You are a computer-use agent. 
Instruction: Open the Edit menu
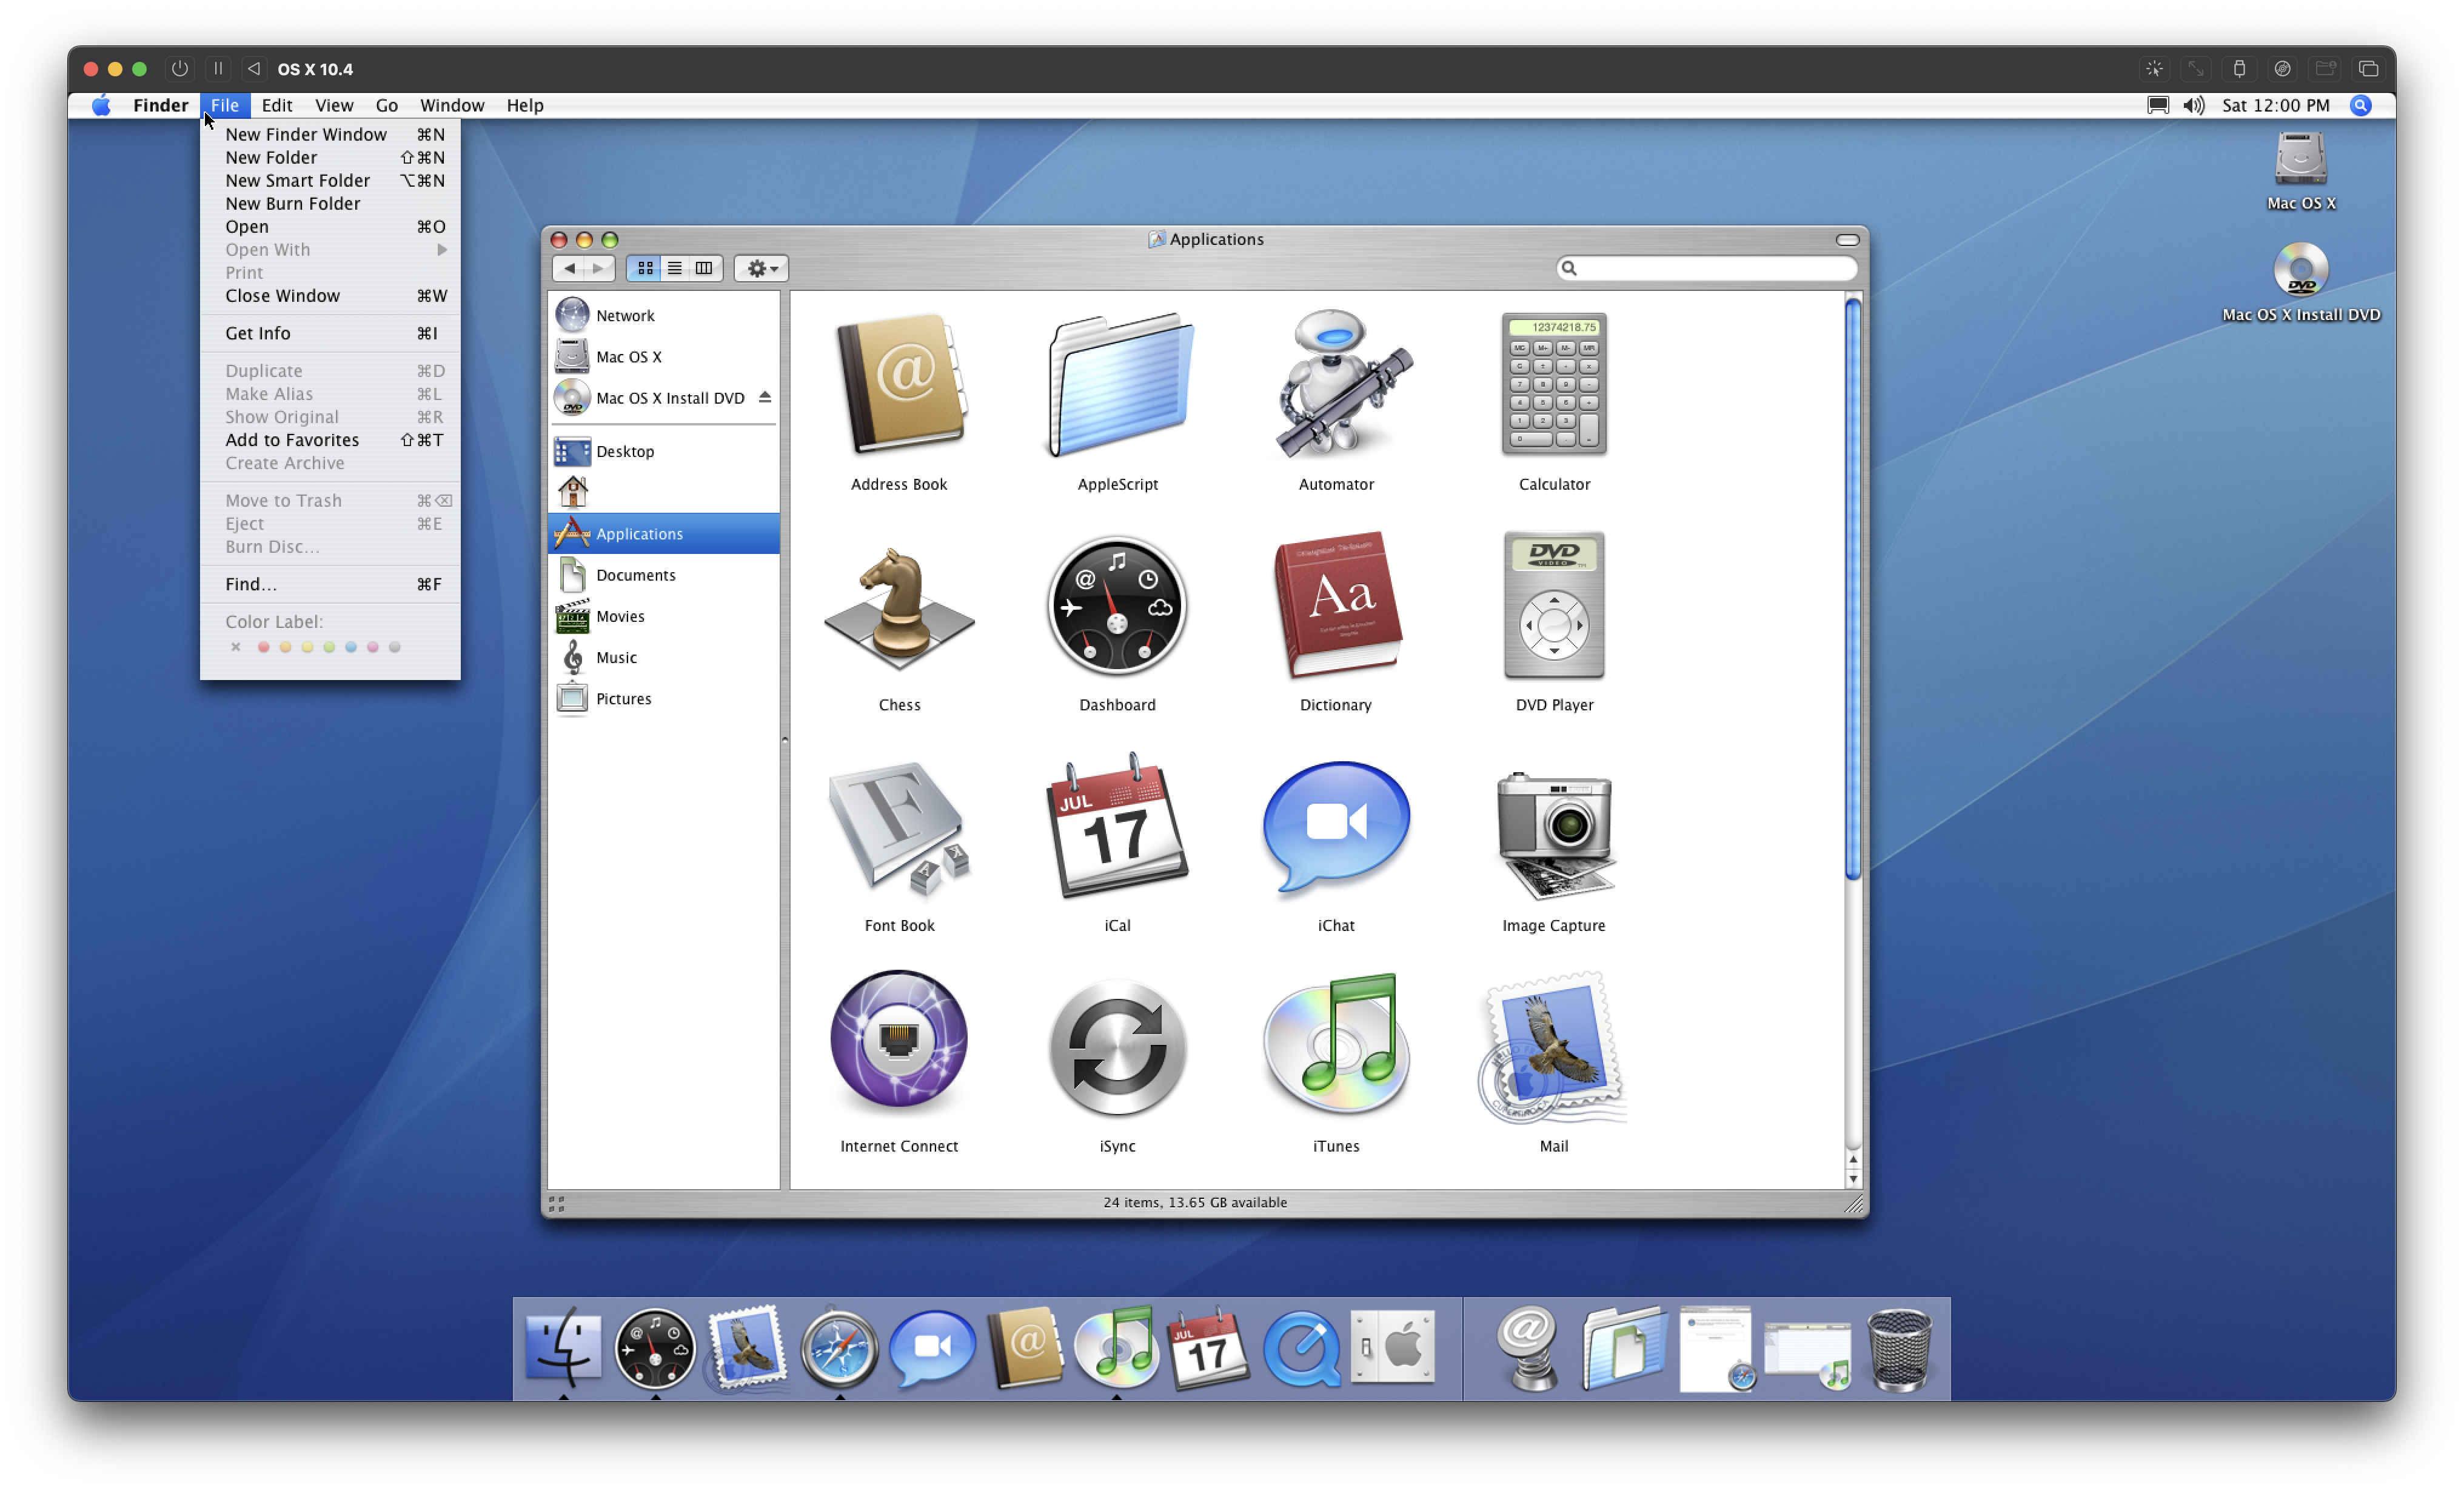(x=277, y=105)
